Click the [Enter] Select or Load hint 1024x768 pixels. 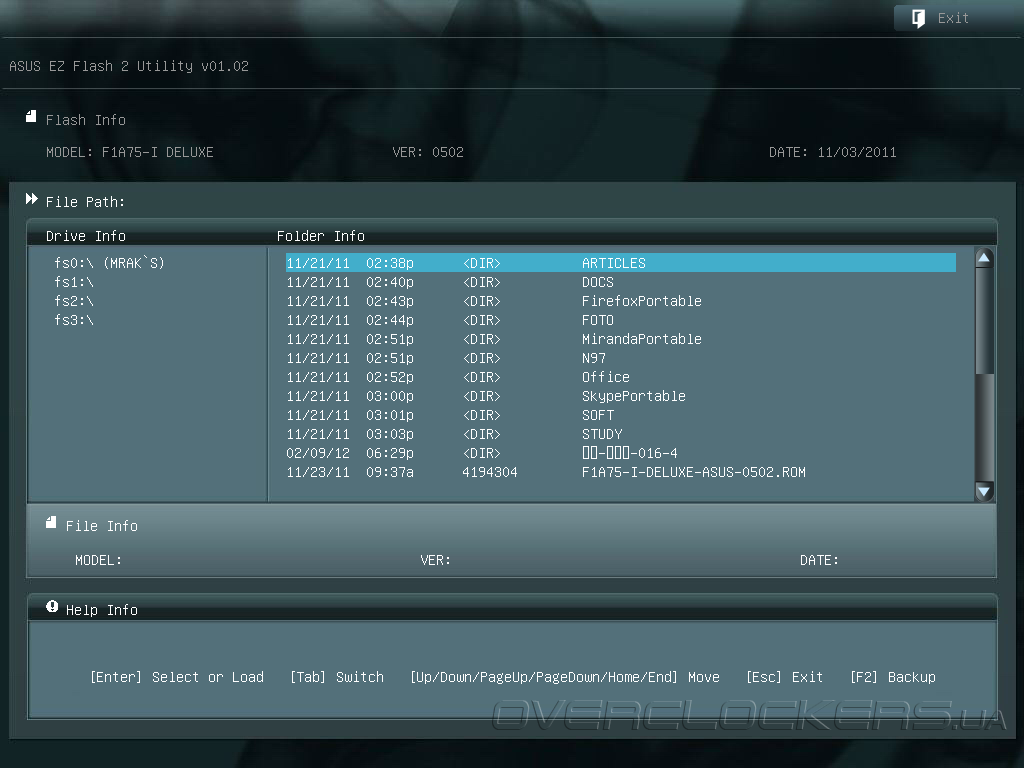(x=177, y=677)
